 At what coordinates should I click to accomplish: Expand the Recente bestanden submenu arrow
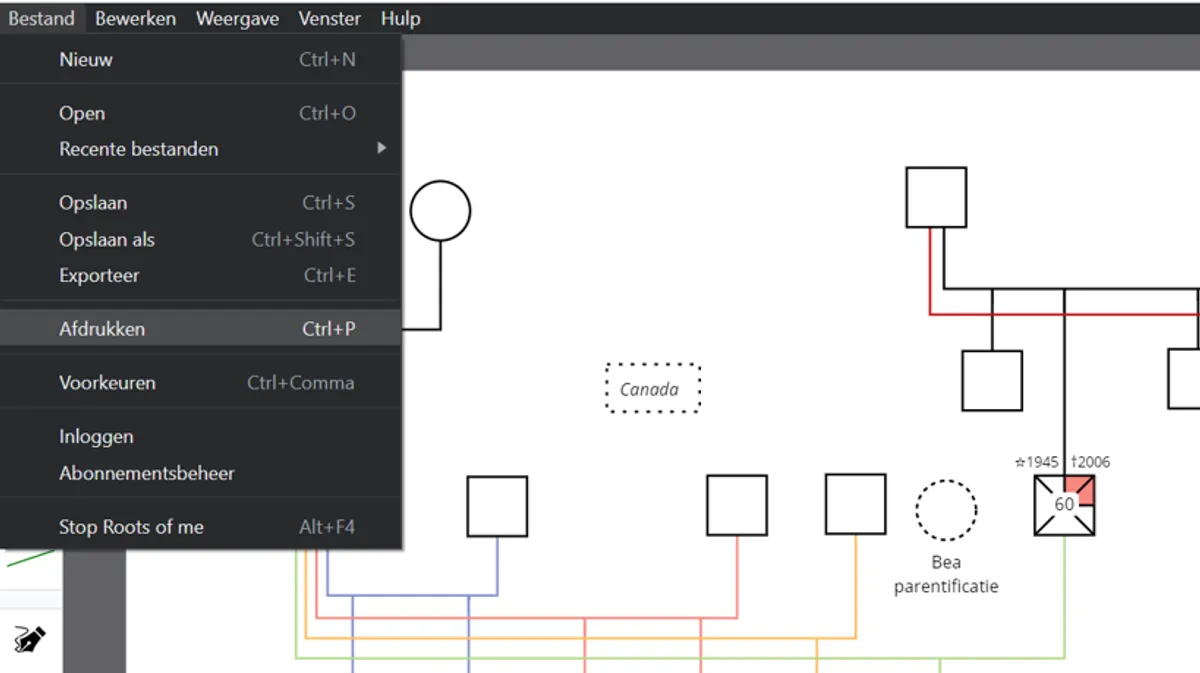381,149
